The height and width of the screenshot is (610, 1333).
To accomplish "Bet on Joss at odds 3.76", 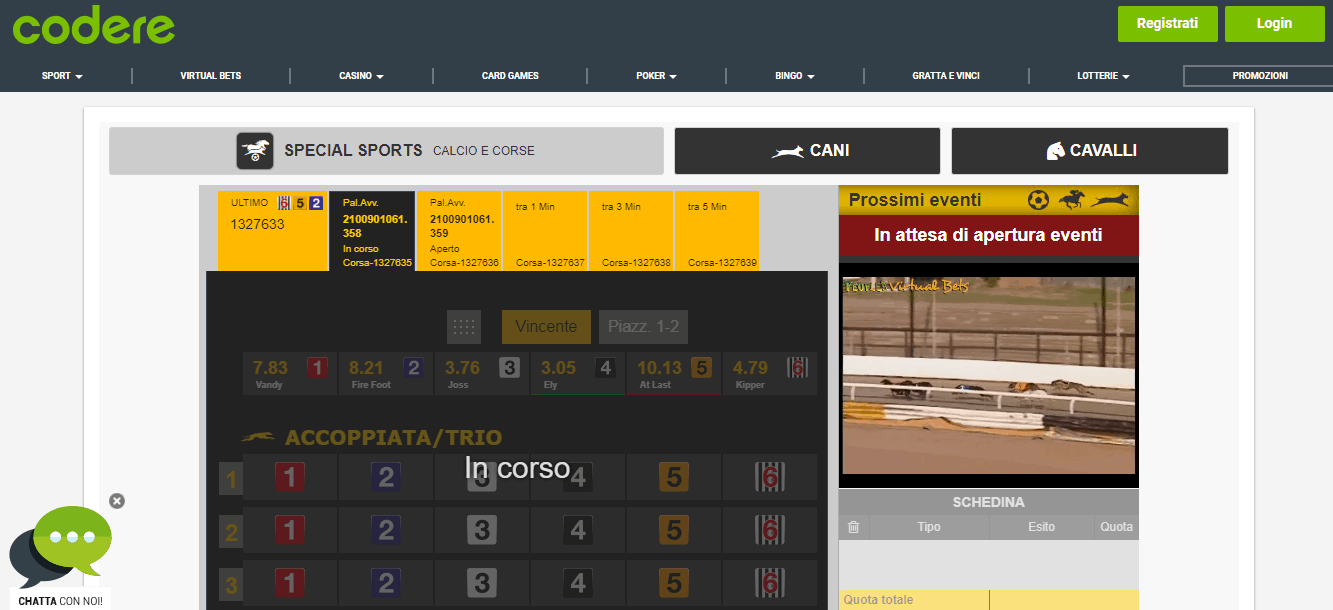I will [x=482, y=373].
